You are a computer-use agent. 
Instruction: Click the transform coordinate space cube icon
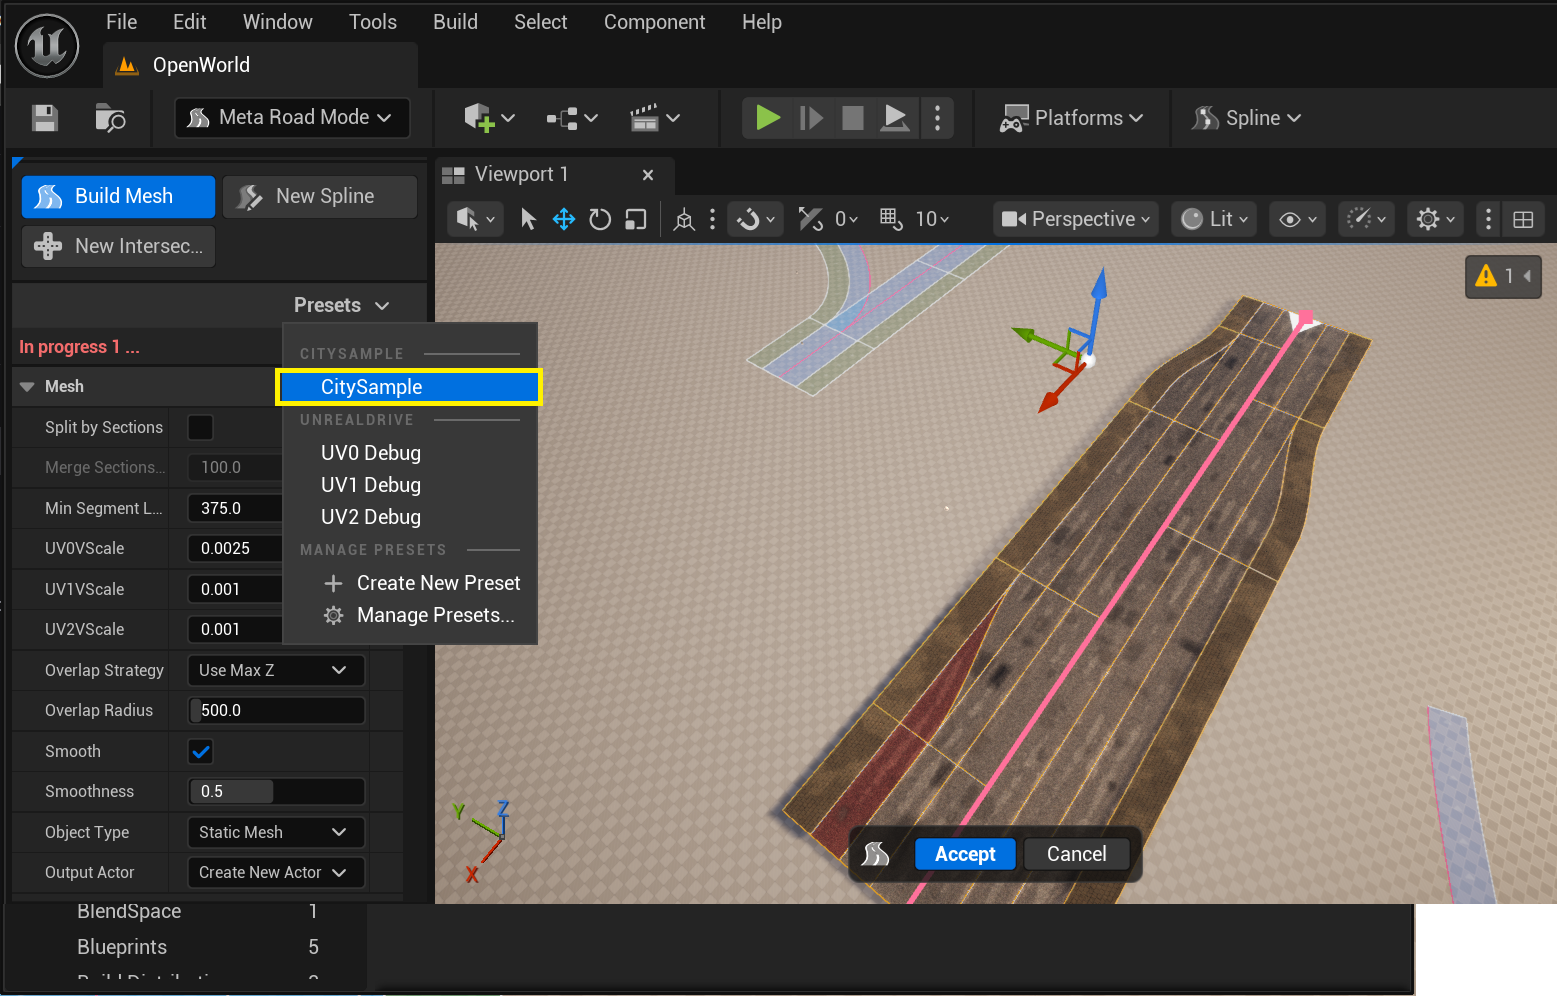pyautogui.click(x=684, y=219)
